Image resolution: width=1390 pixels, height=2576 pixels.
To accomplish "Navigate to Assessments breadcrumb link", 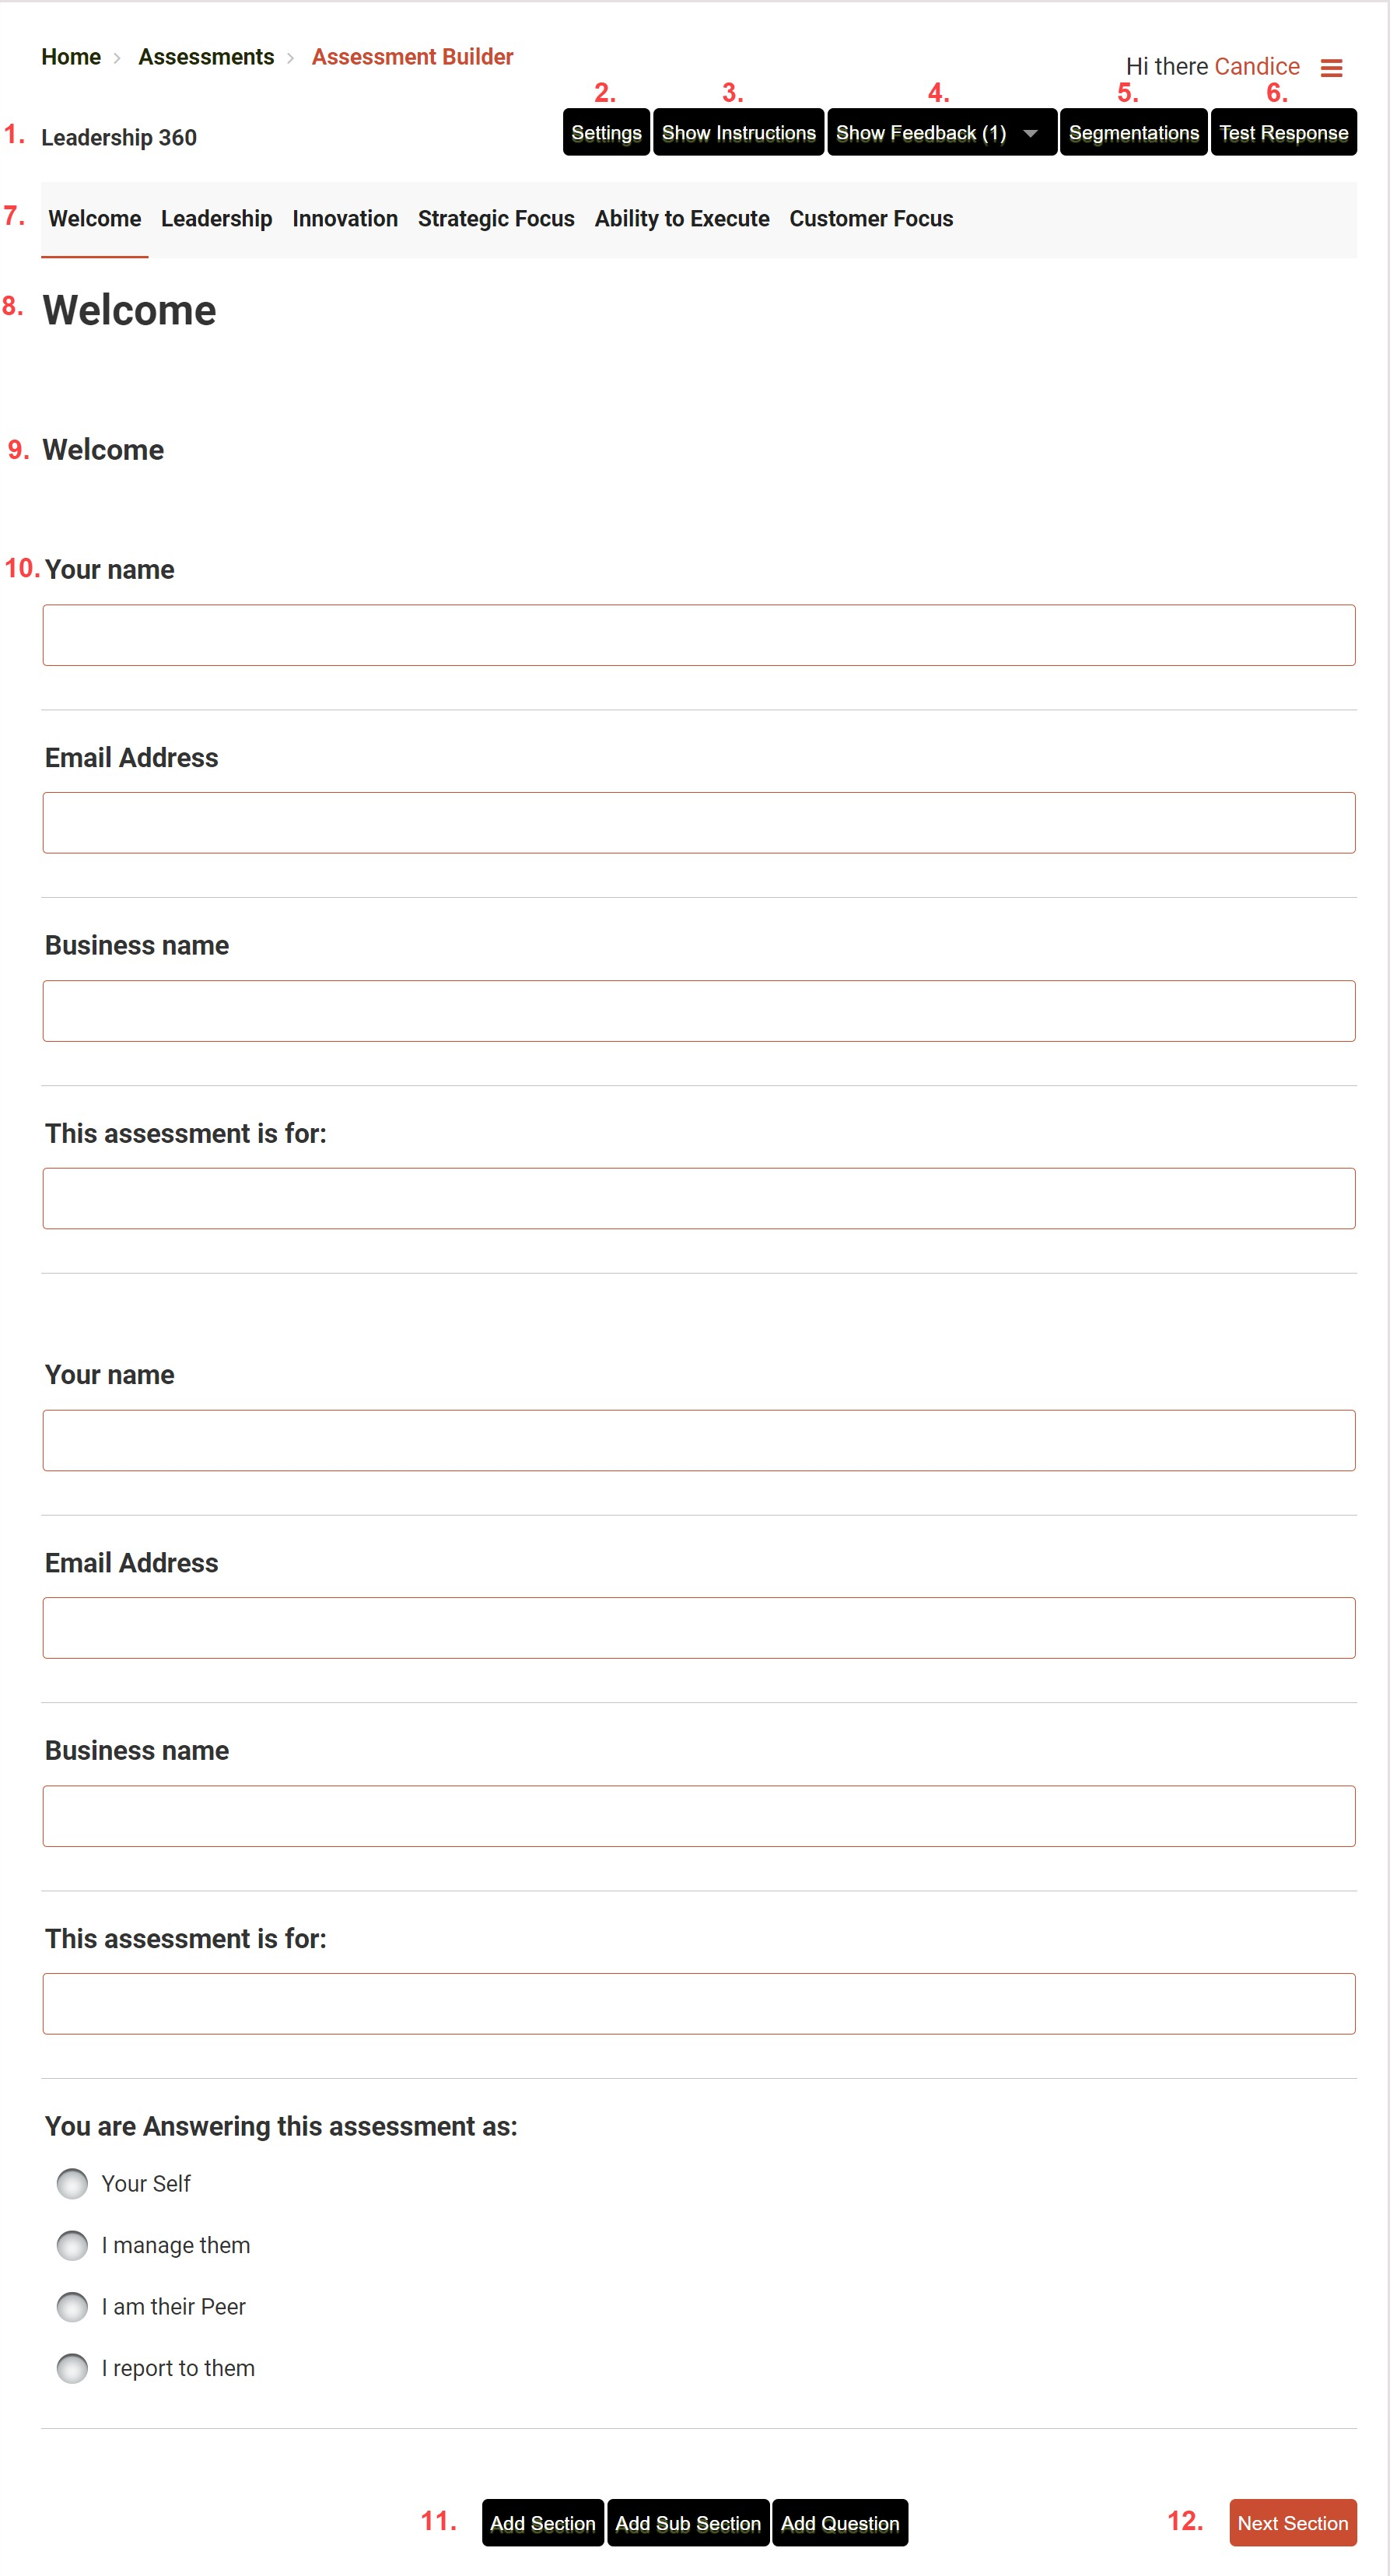I will (206, 57).
